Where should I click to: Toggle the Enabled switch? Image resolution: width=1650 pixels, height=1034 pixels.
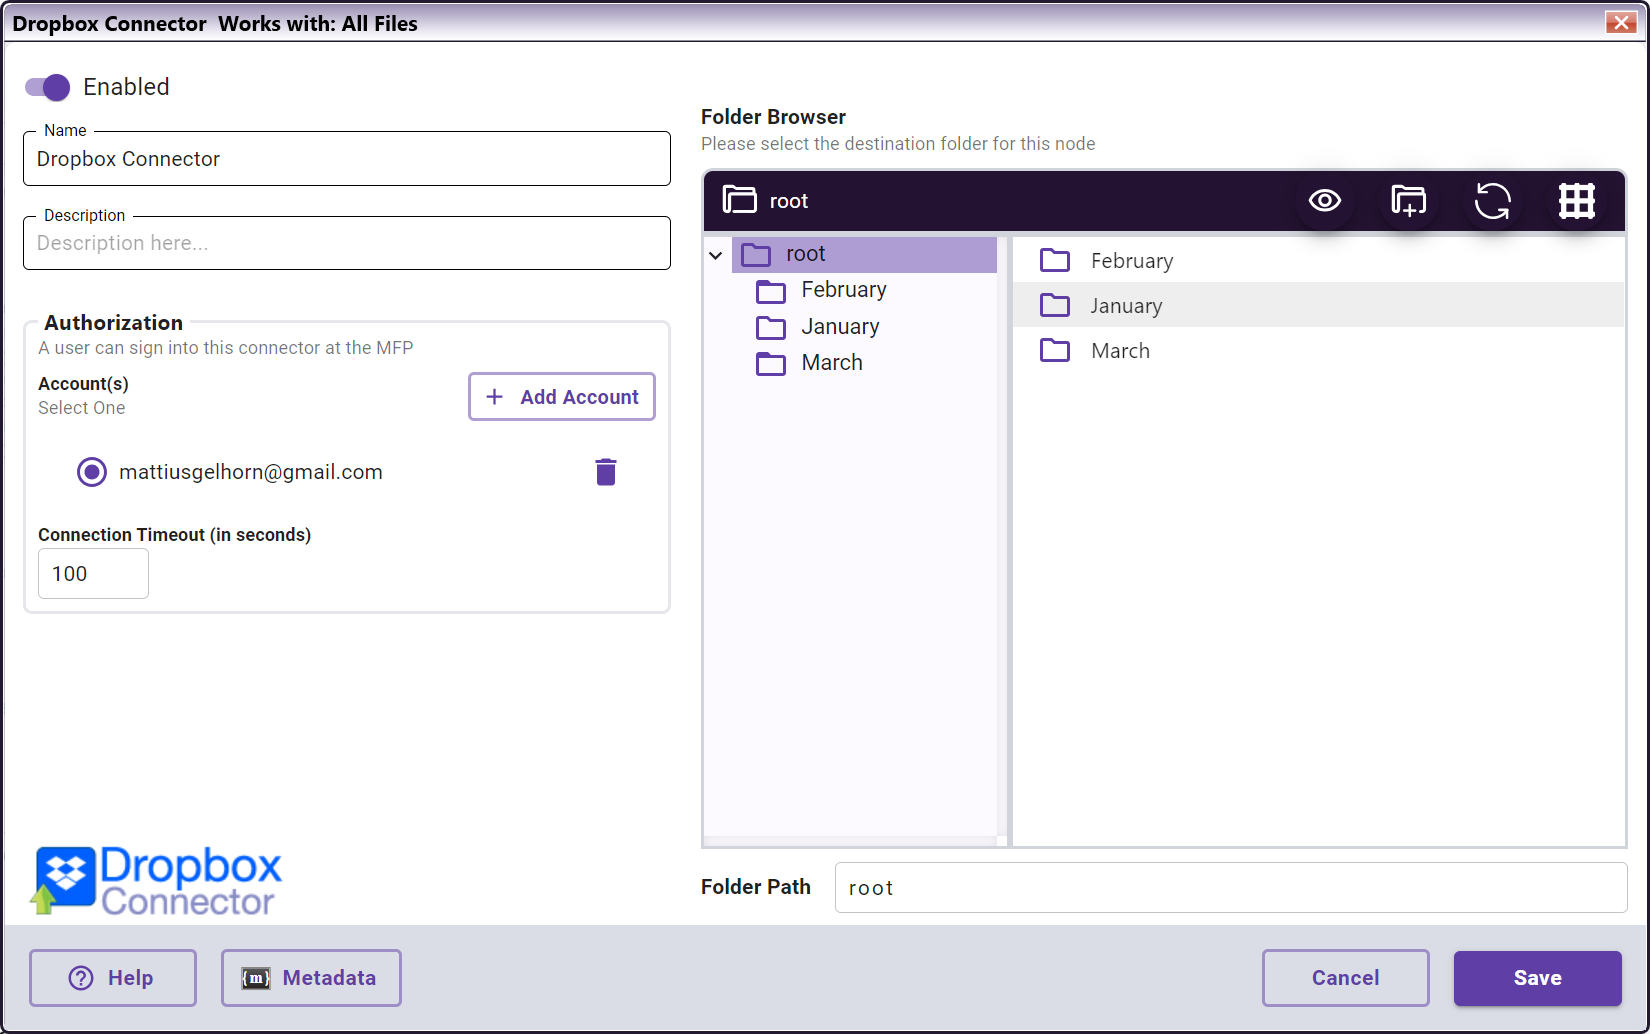[x=47, y=87]
